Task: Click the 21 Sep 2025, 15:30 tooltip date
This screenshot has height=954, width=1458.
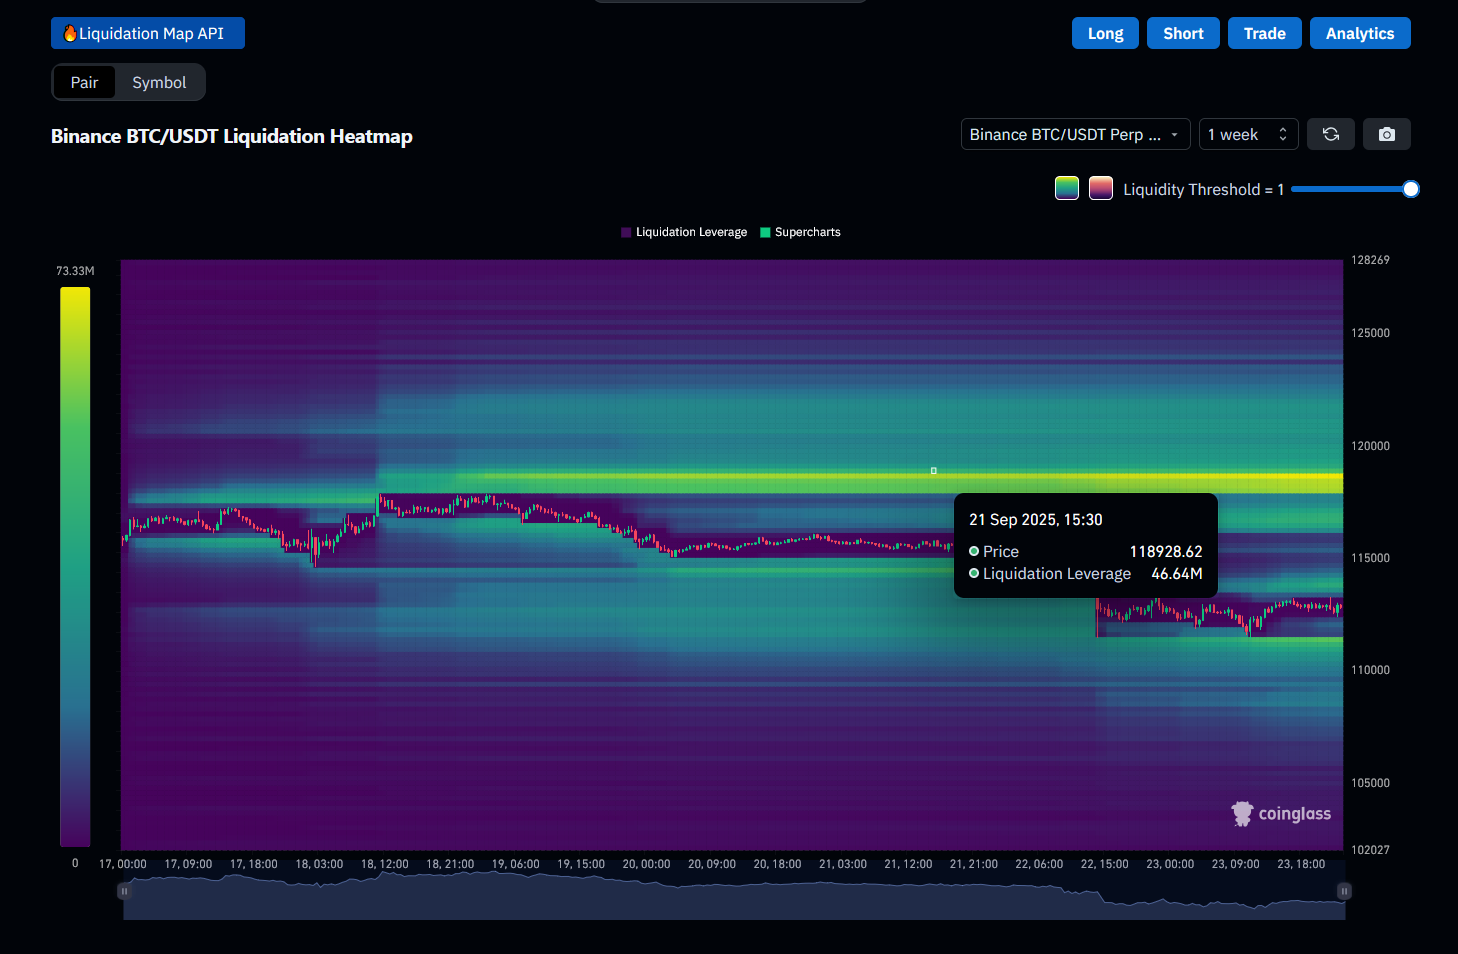Action: coord(1036,520)
